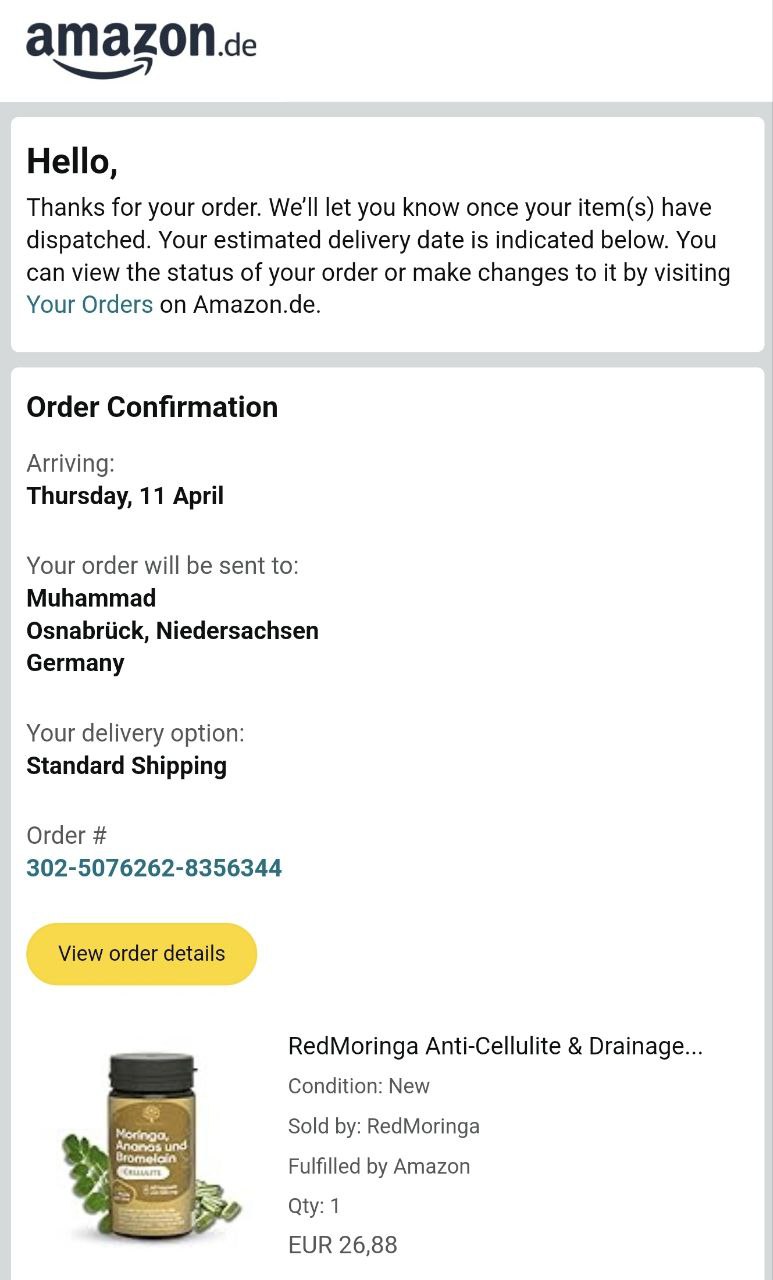
Task: Open the Your Orders link
Action: click(89, 305)
